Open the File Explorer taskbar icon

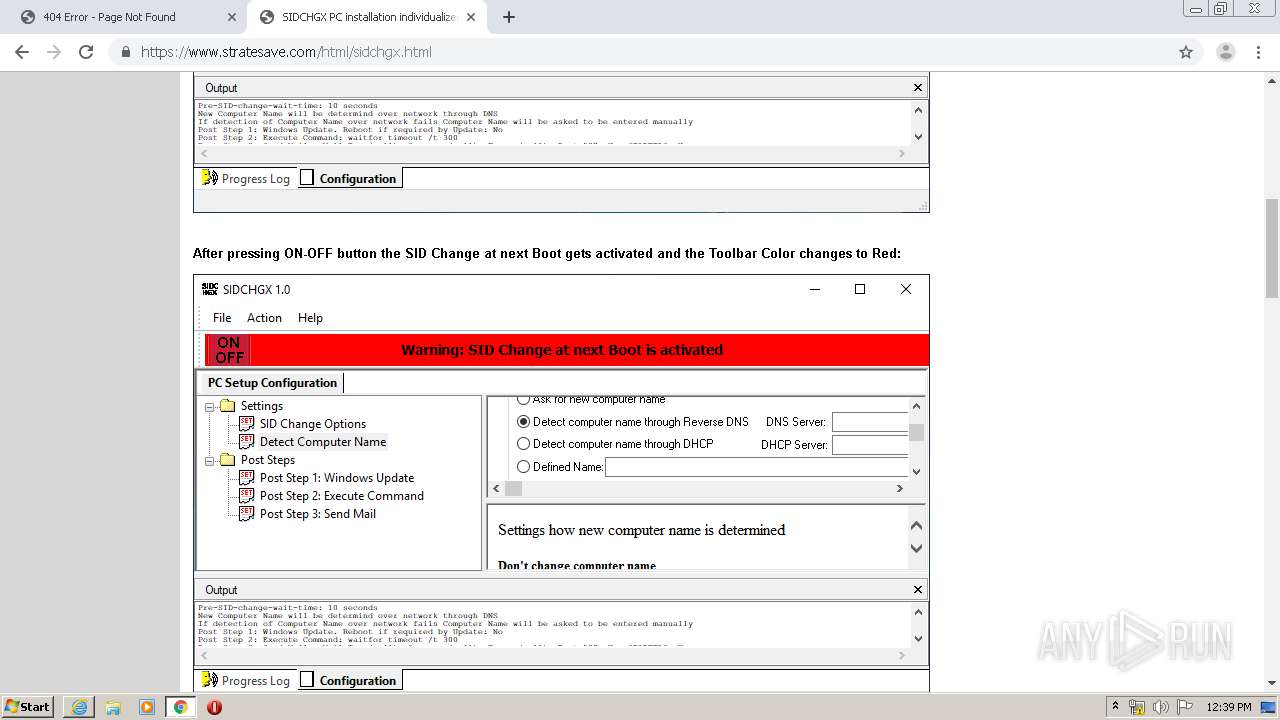(x=113, y=707)
